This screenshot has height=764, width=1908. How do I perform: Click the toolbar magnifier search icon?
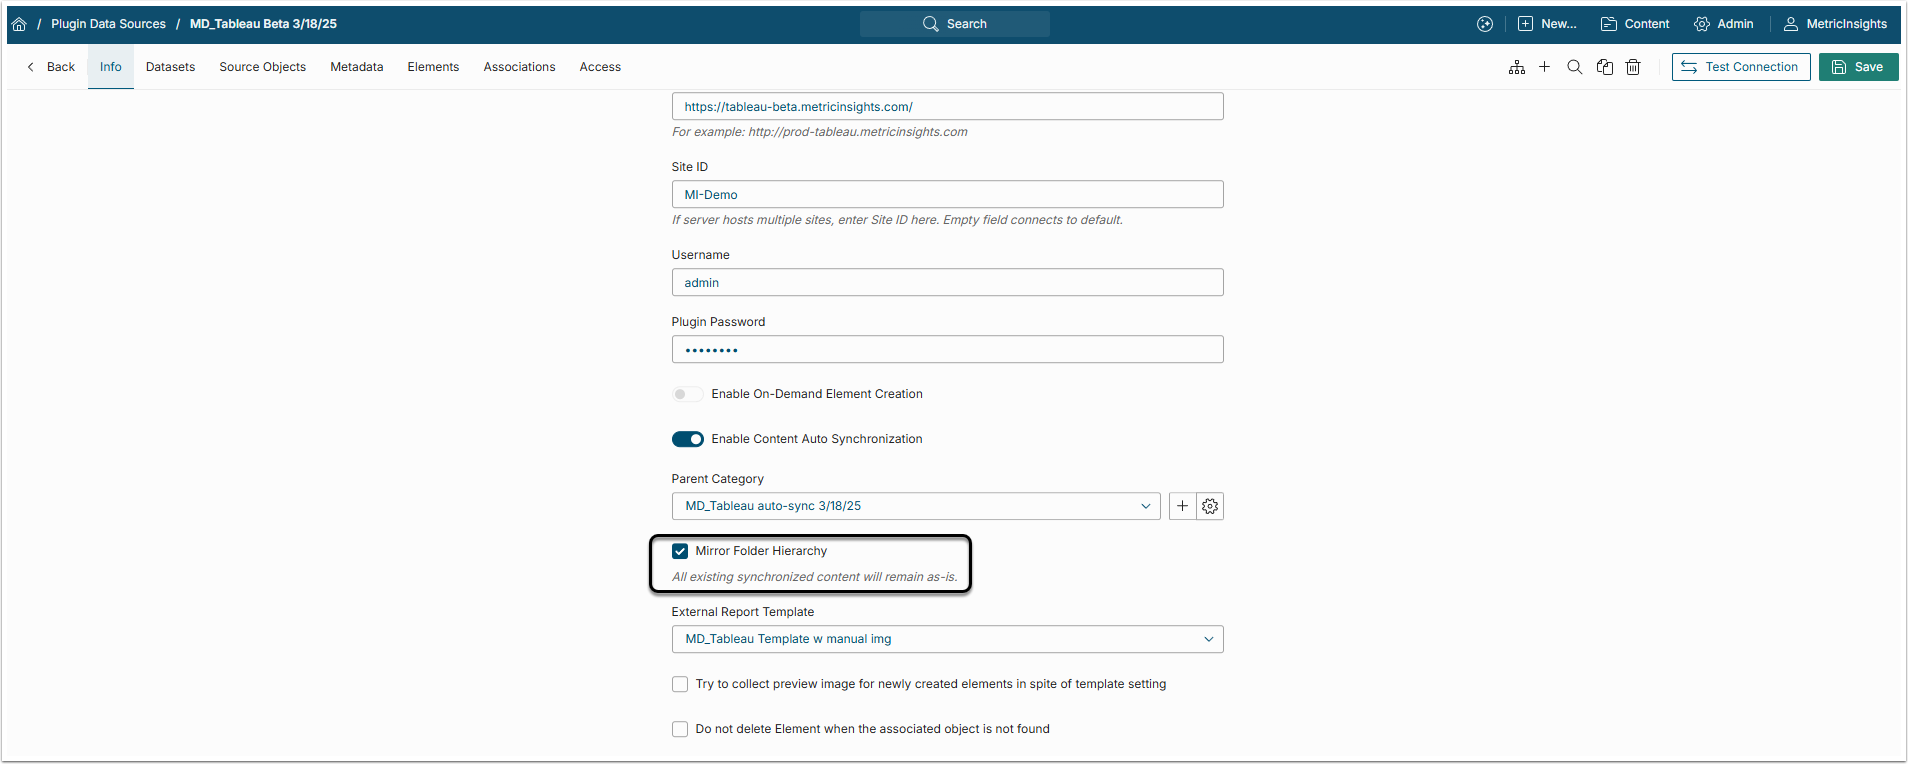click(1575, 67)
